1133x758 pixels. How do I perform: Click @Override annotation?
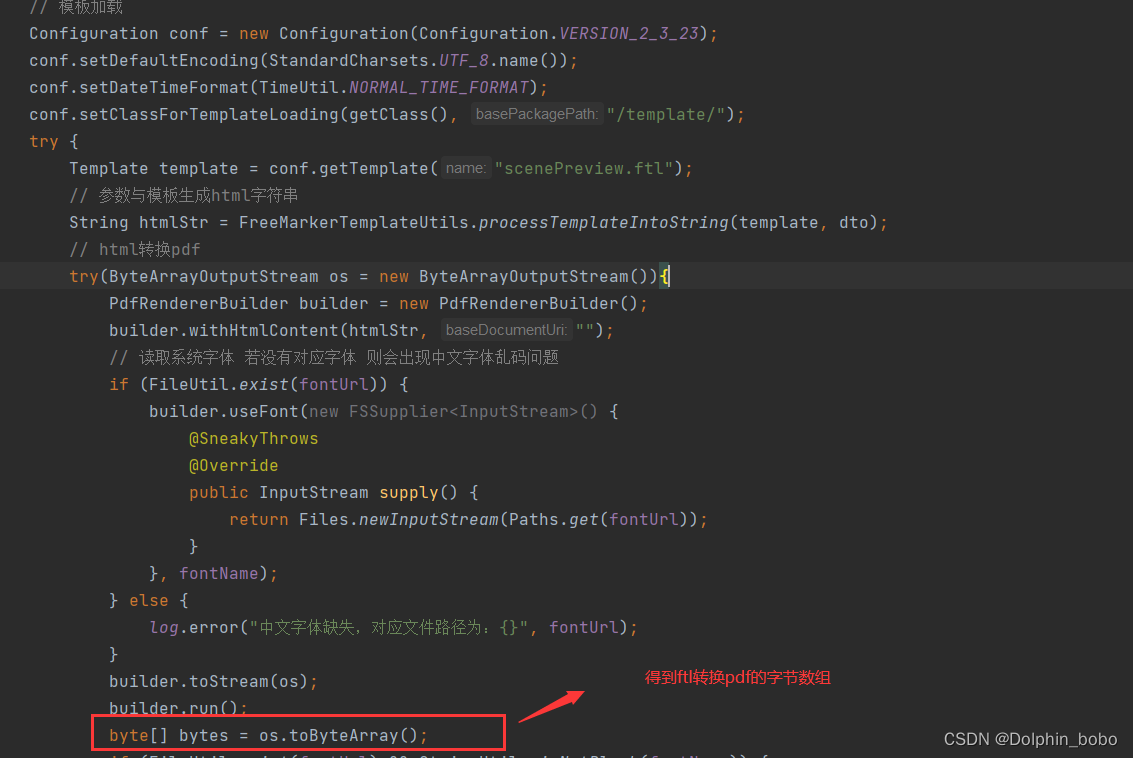(233, 465)
